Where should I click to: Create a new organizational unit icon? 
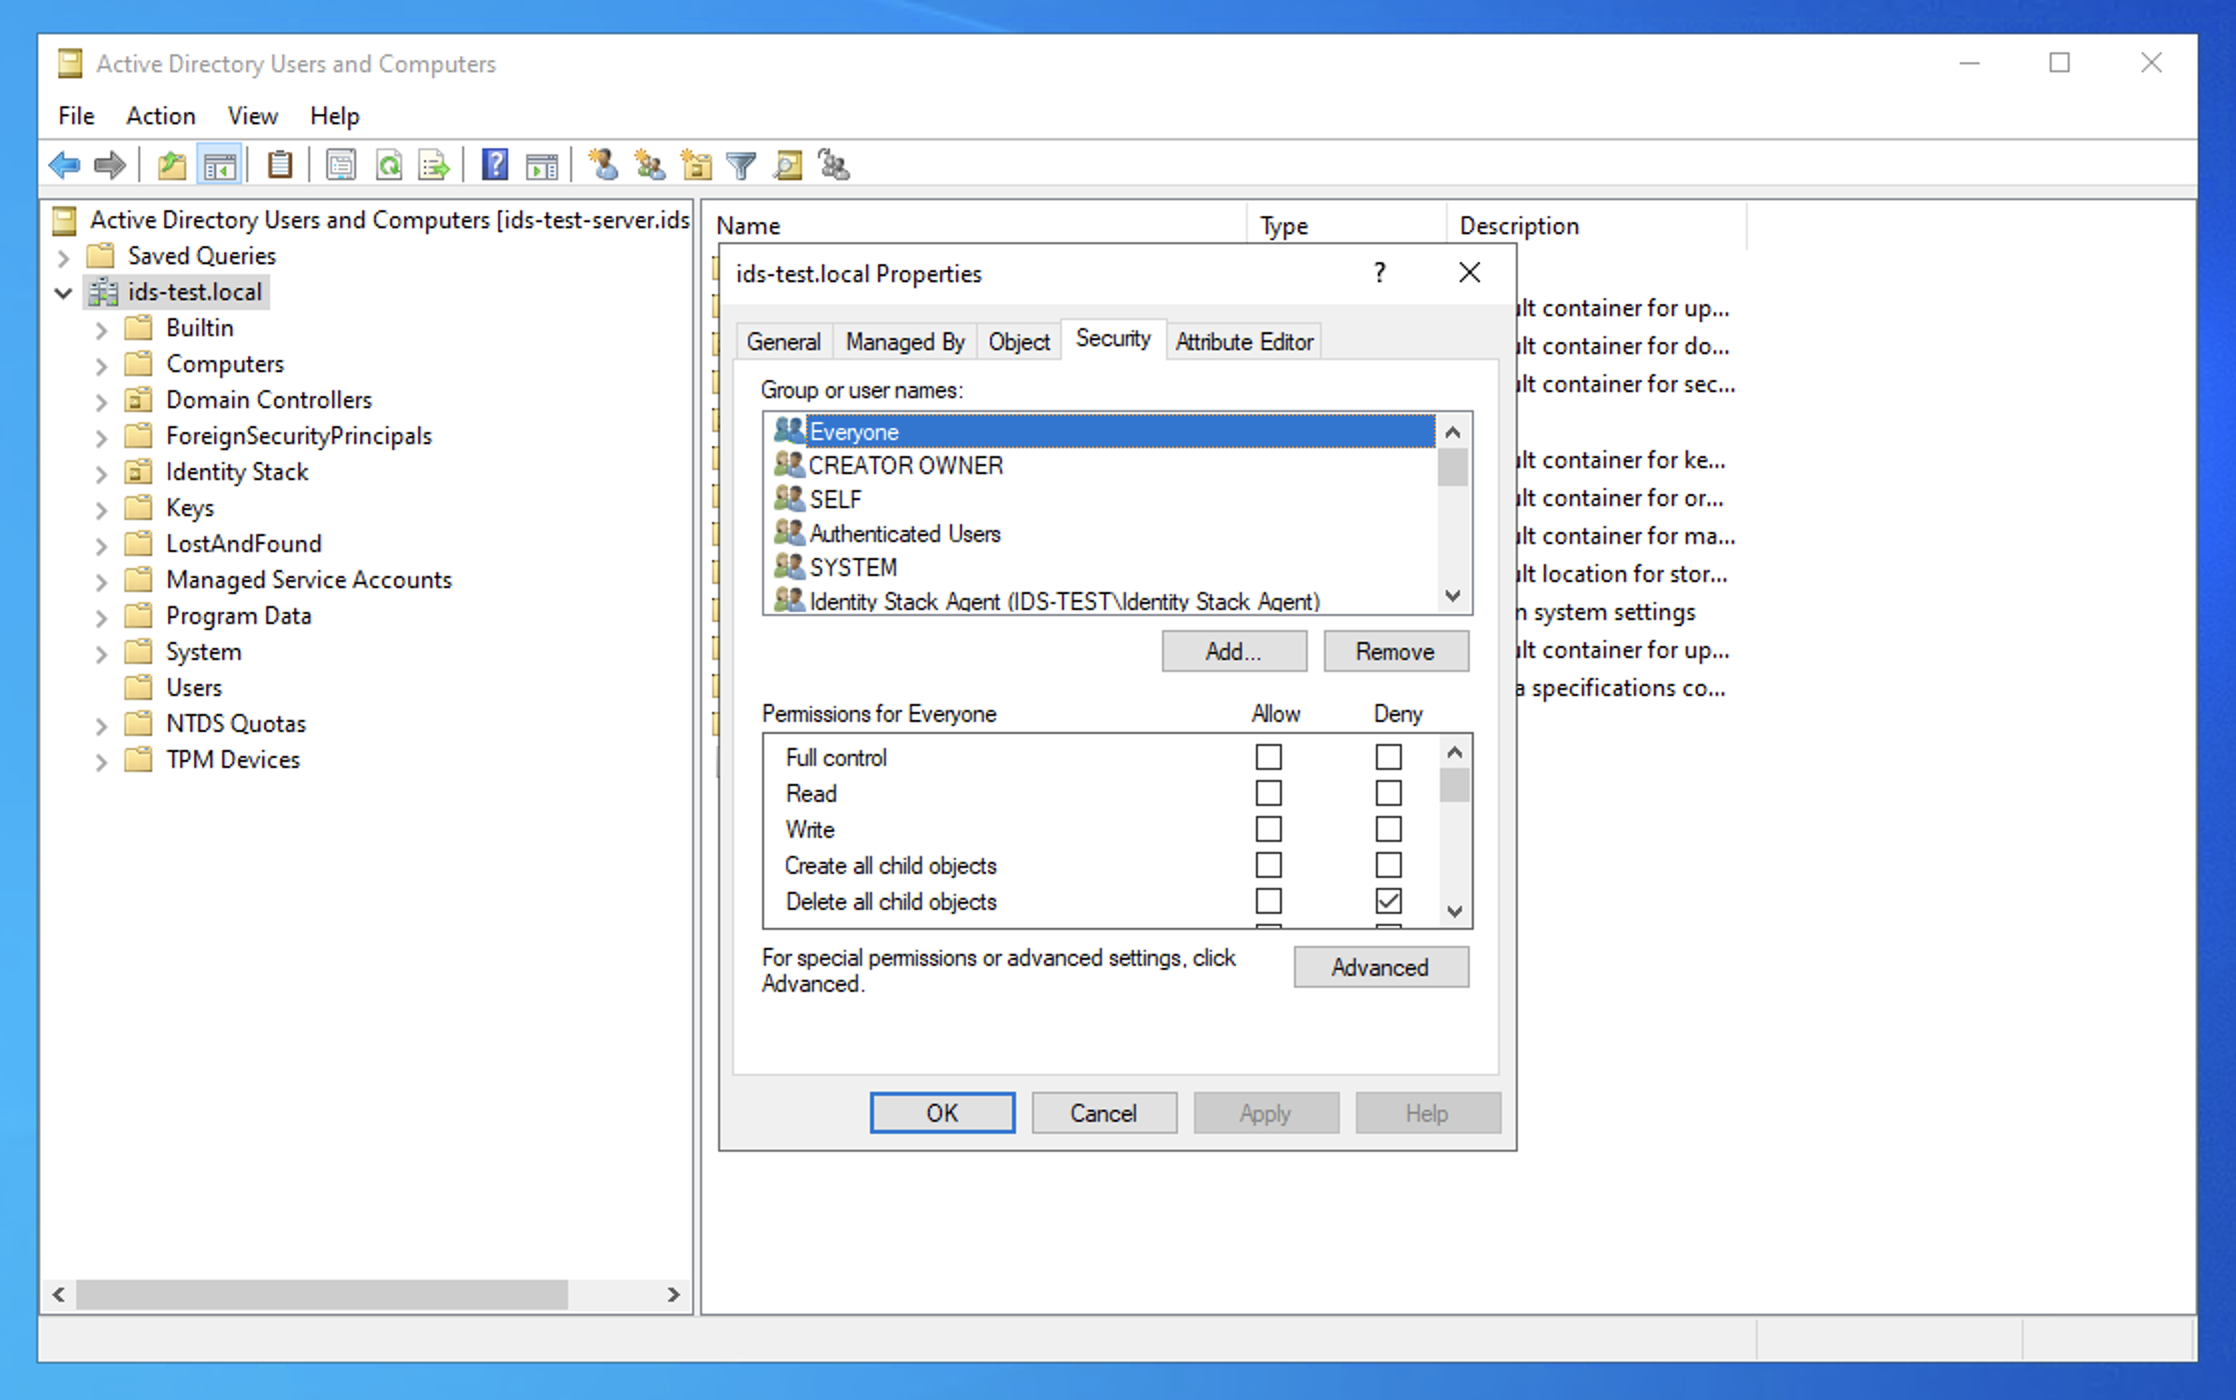[696, 165]
